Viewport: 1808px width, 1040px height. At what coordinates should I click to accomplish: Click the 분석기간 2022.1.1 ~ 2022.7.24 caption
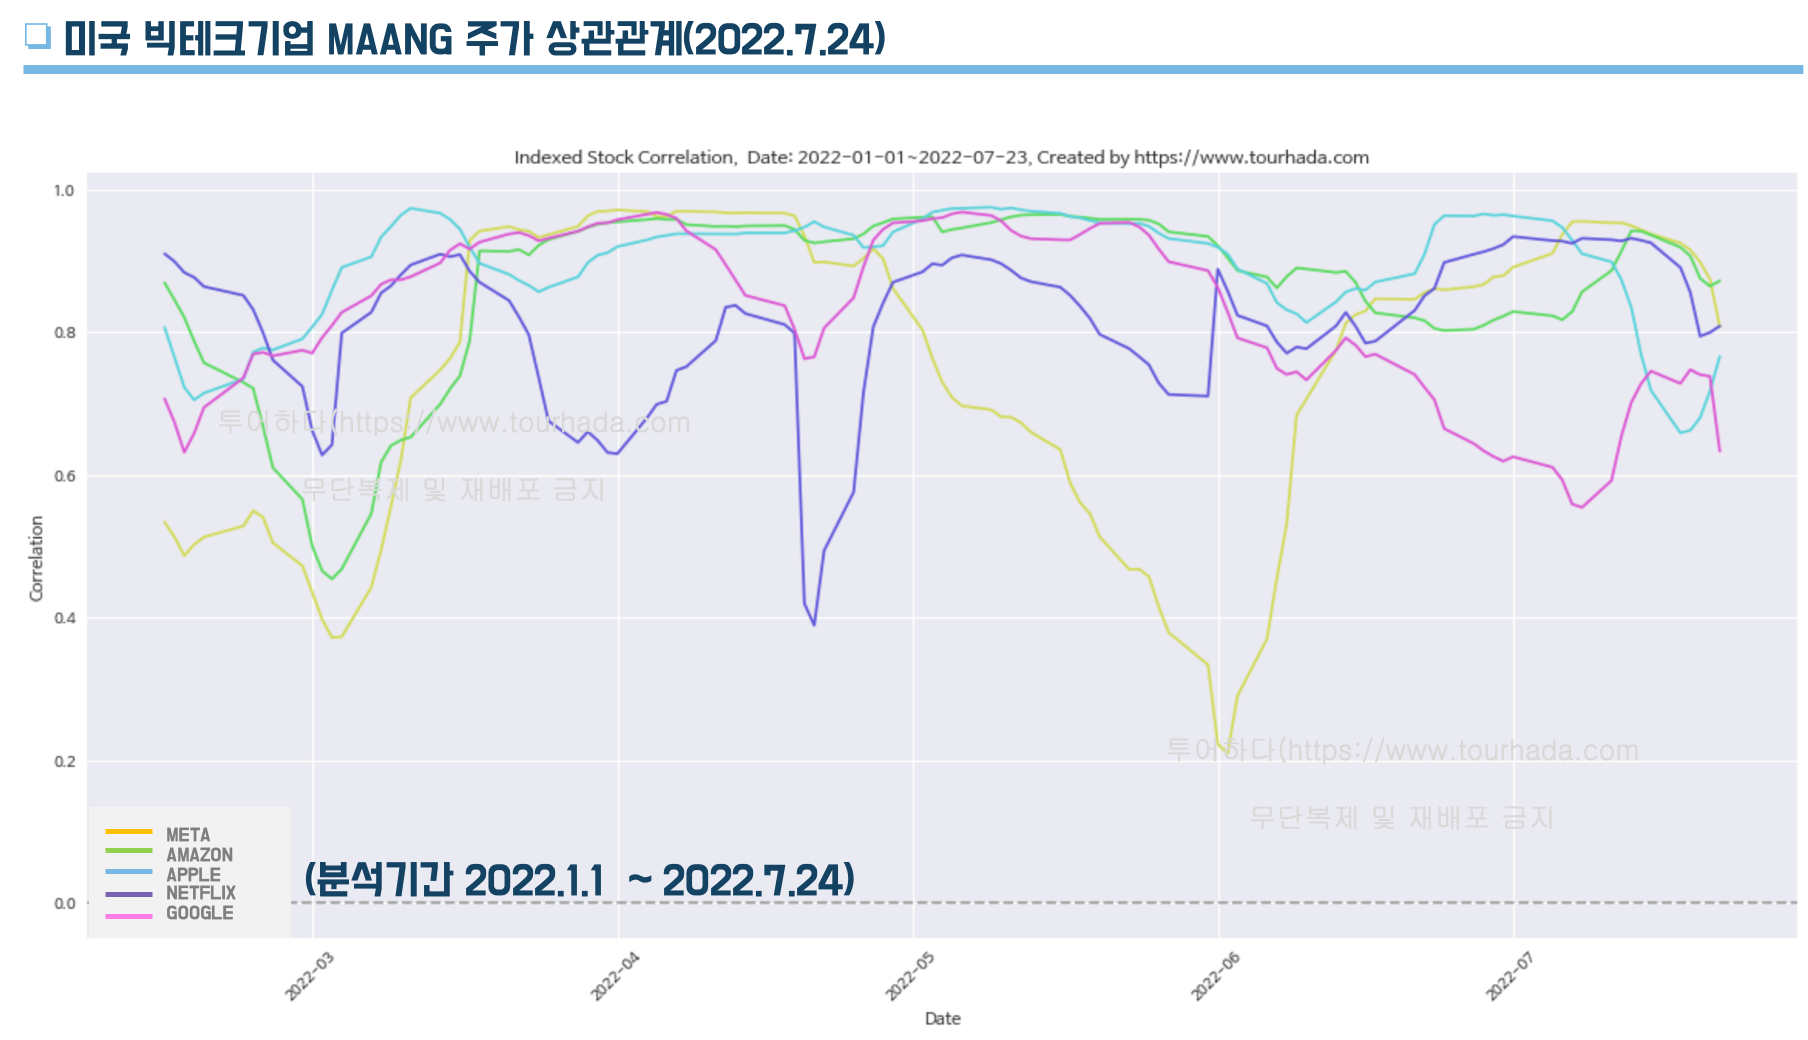[580, 880]
